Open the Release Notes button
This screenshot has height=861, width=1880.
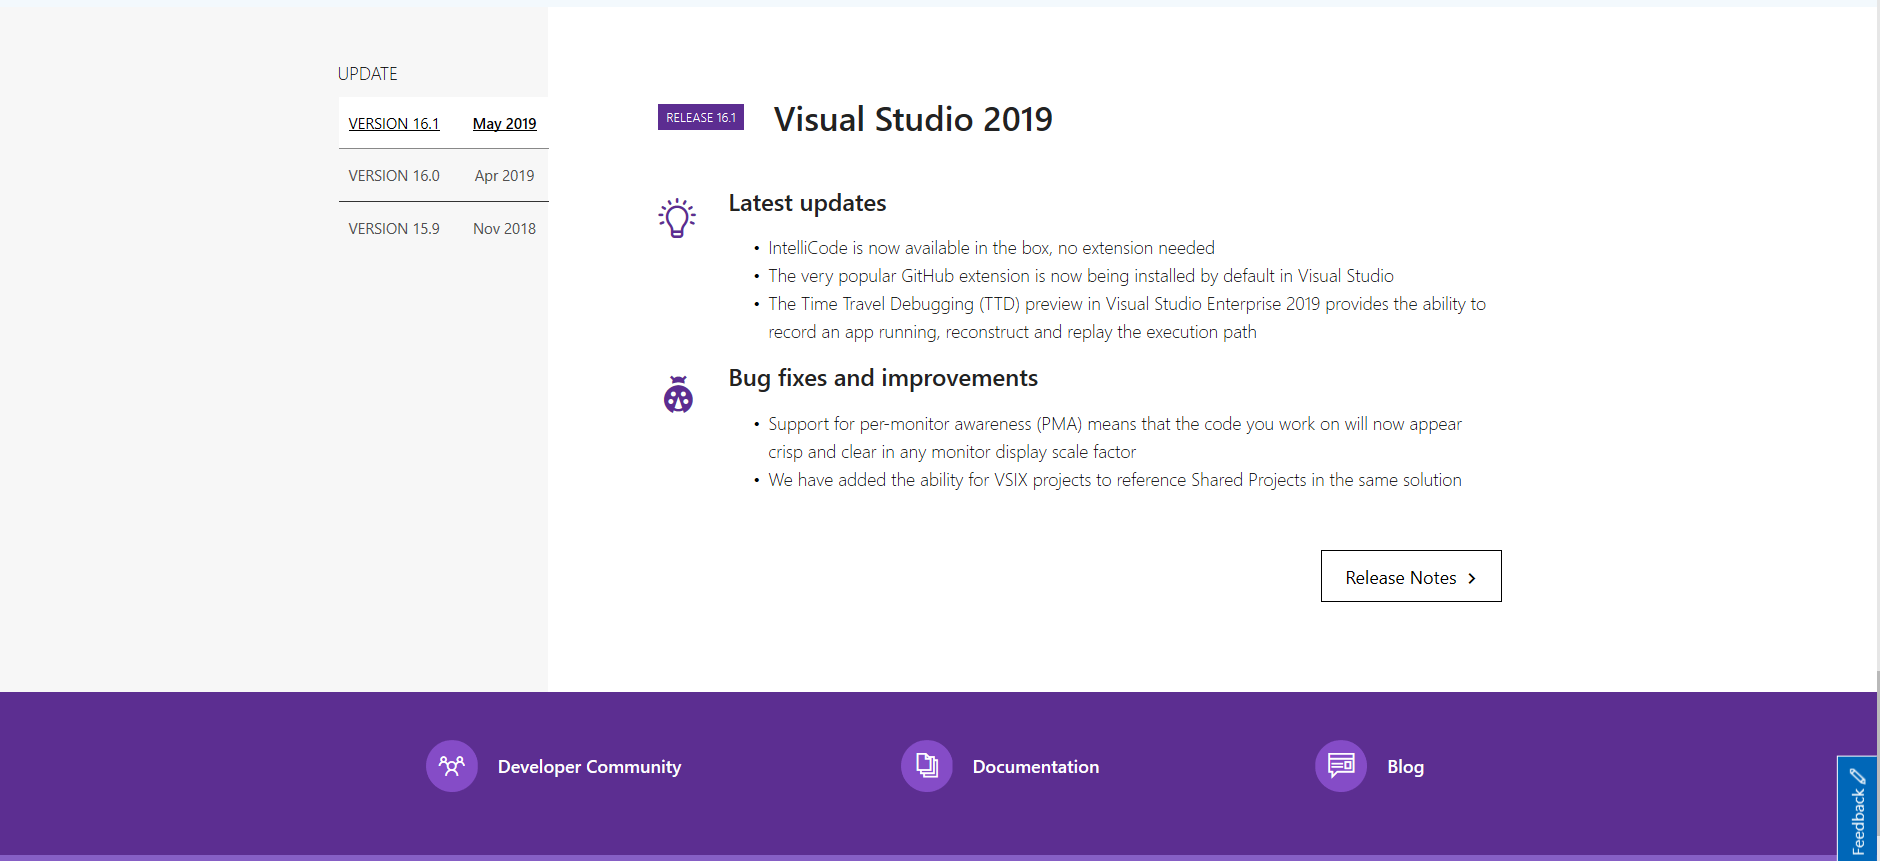point(1411,576)
